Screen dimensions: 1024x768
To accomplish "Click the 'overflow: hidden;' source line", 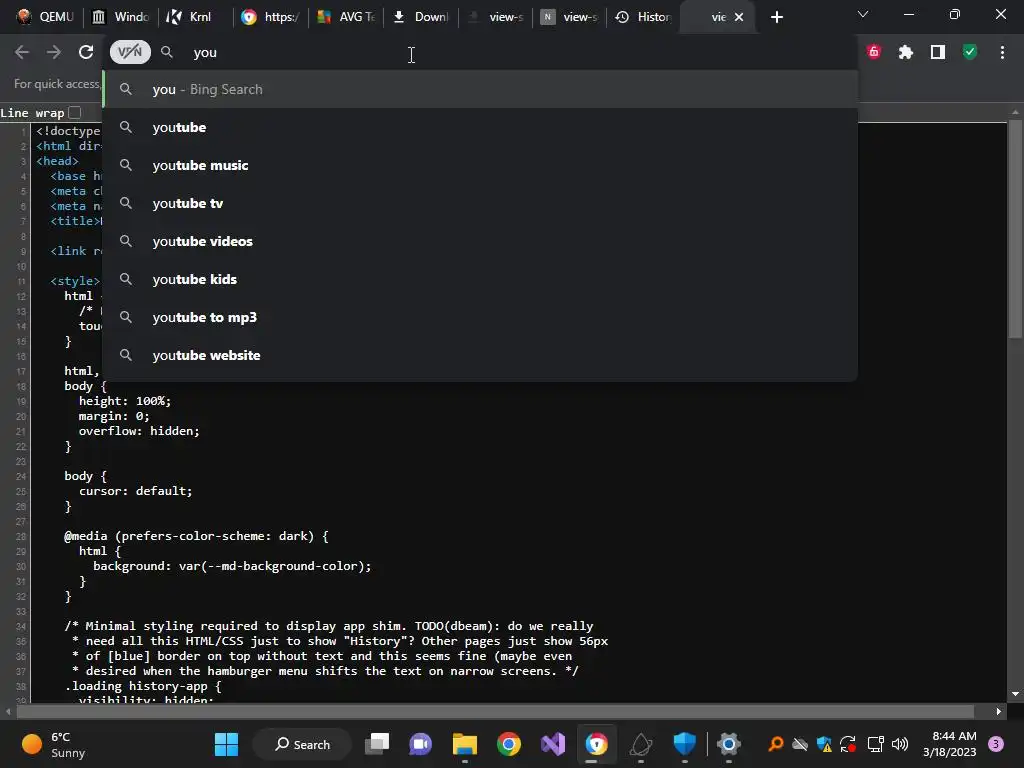I will coord(139,431).
